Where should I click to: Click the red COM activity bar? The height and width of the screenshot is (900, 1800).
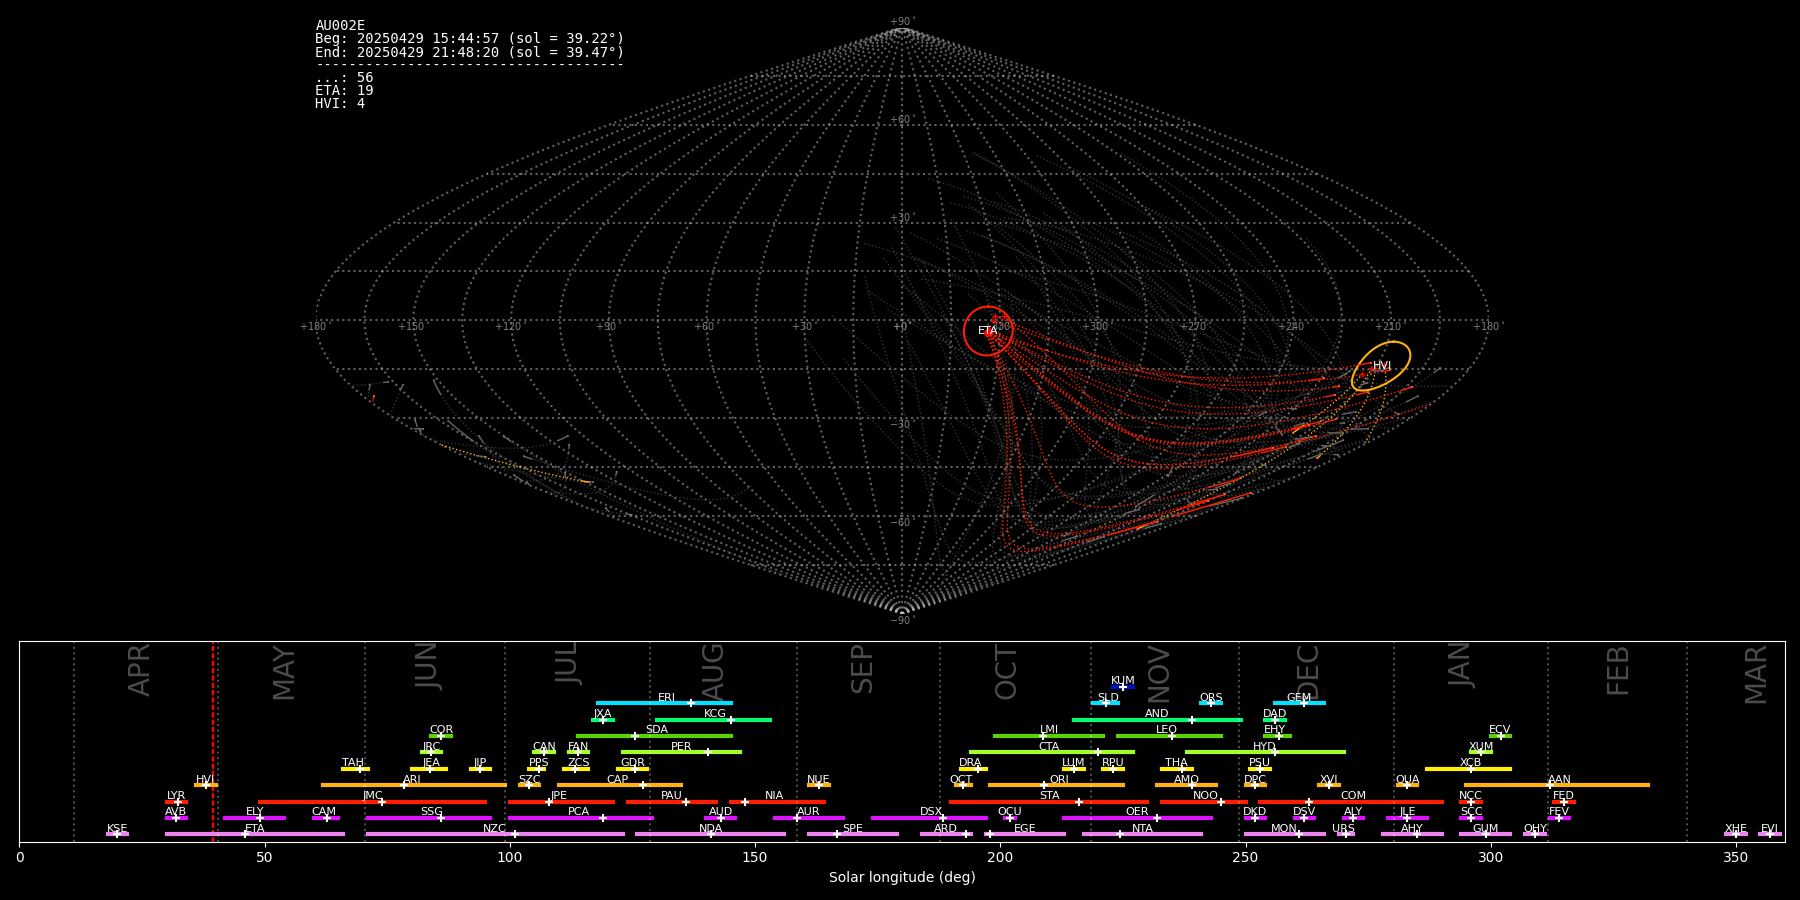click(x=1353, y=801)
